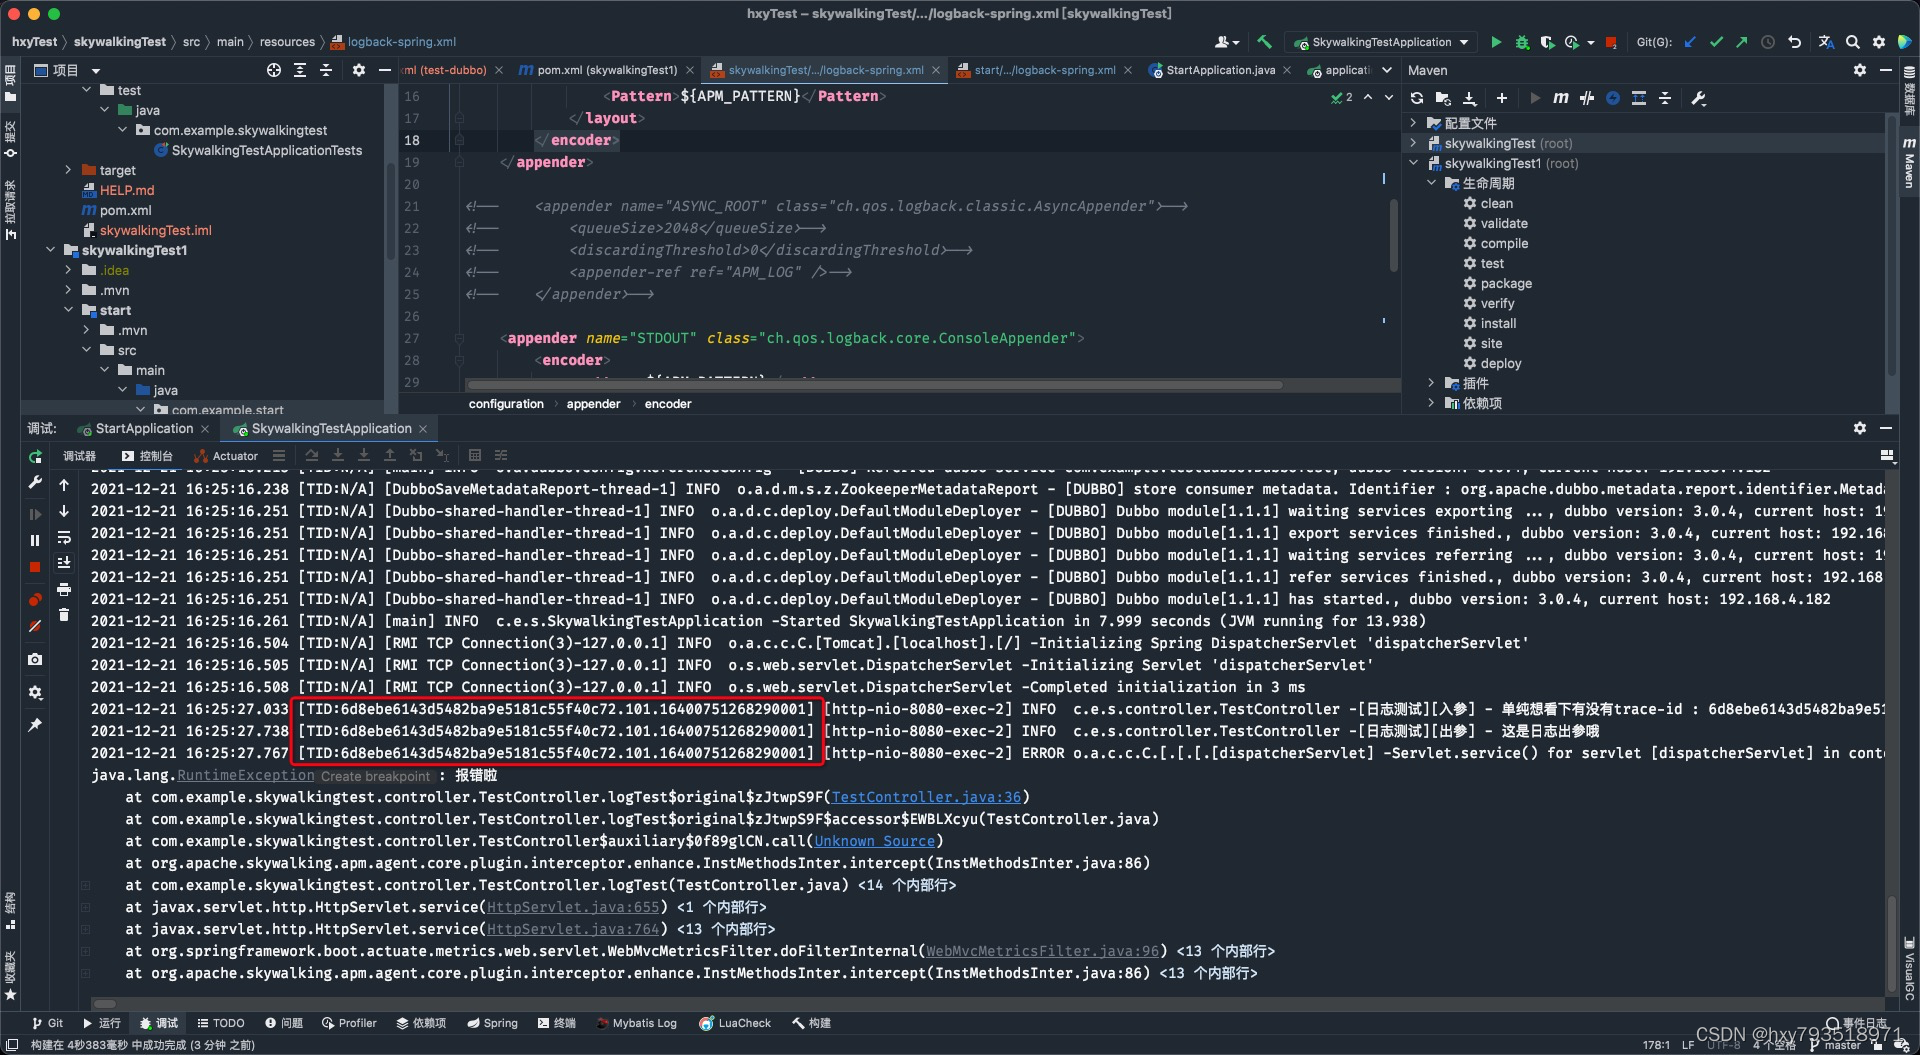This screenshot has width=1920, height=1055.
Task: Select opened file target icon in Project panel
Action: tap(274, 70)
